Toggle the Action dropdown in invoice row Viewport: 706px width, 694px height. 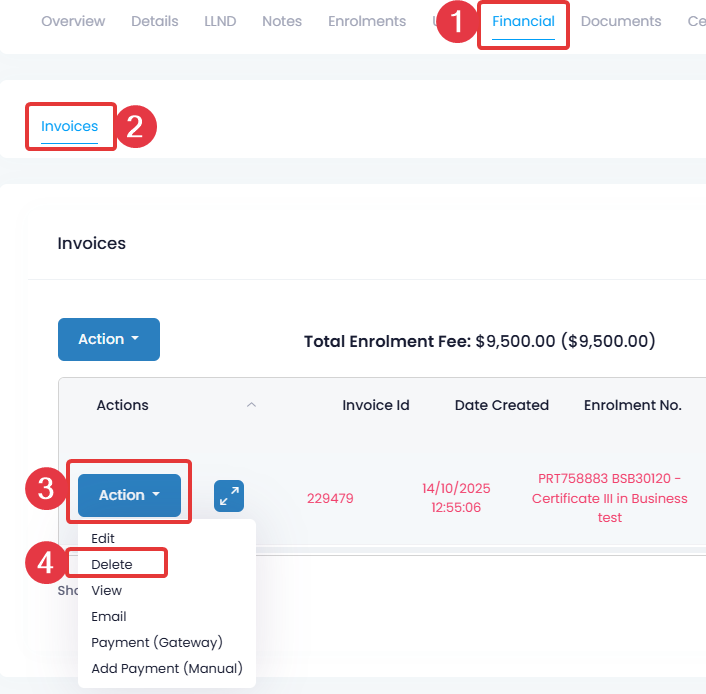pyautogui.click(x=129, y=495)
